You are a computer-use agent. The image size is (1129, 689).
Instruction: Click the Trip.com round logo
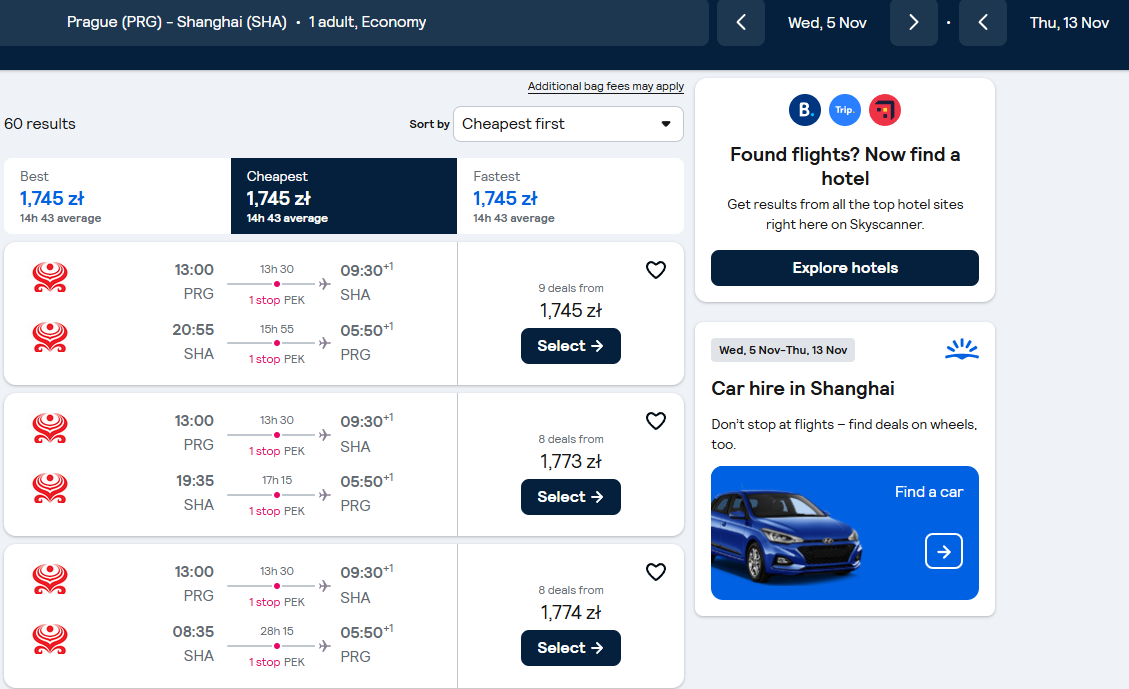point(845,110)
